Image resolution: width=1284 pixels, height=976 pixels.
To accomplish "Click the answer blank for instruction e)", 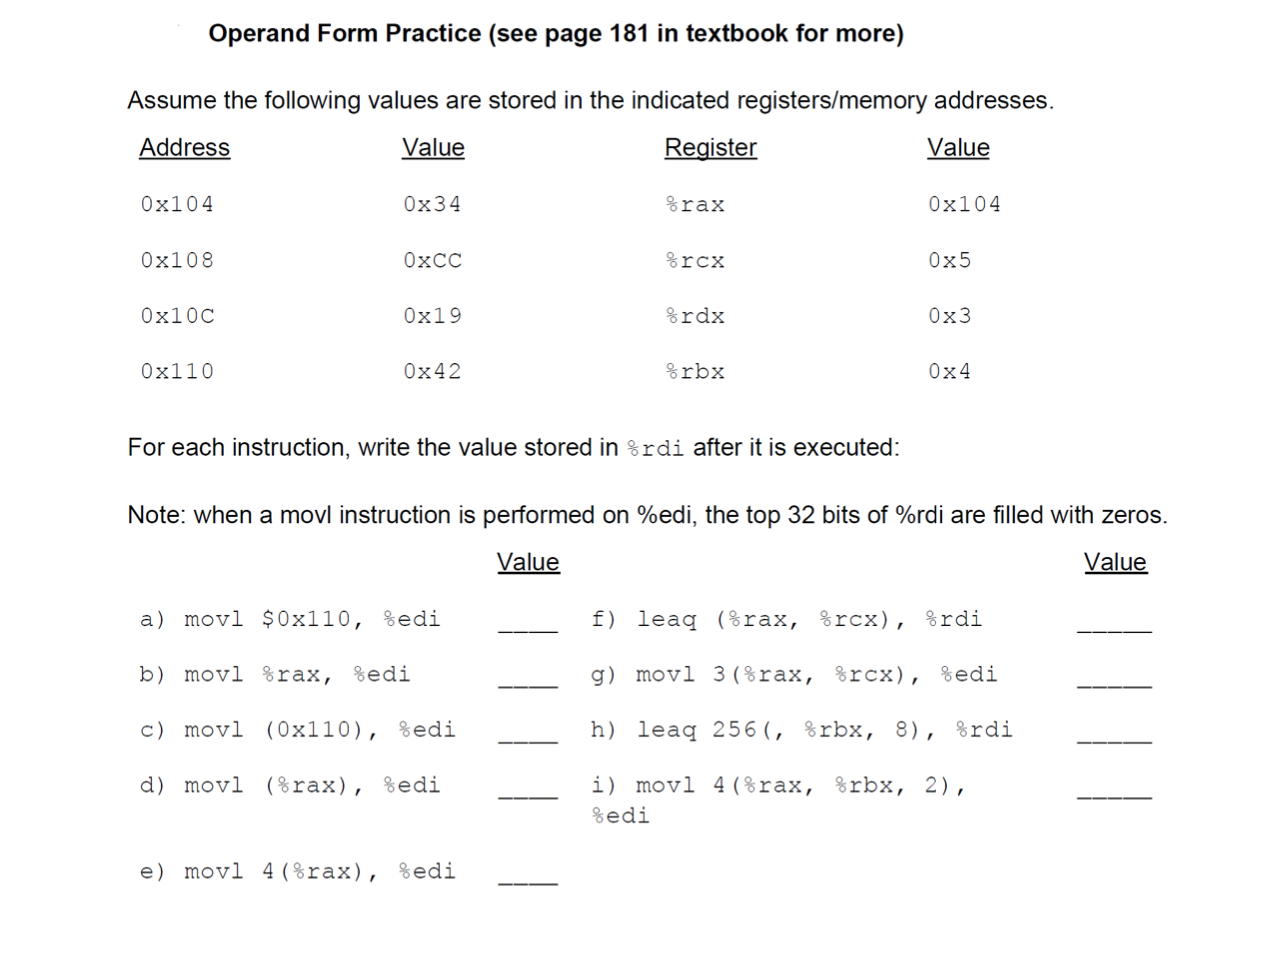I will coord(528,882).
